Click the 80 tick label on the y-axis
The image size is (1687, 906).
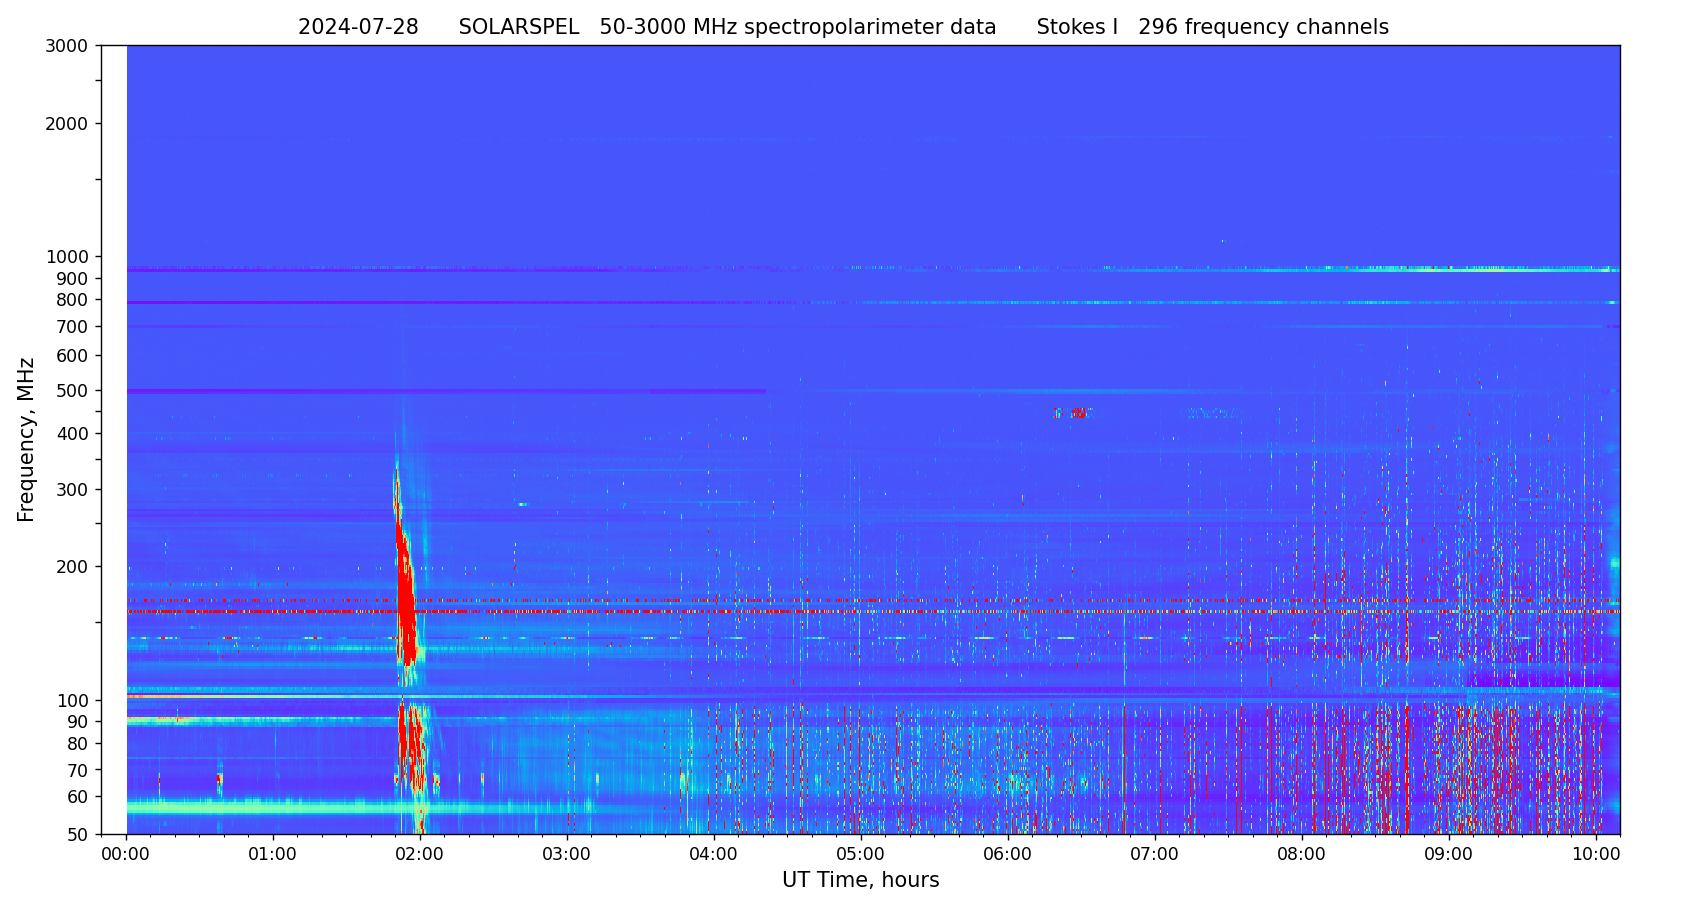click(x=78, y=744)
